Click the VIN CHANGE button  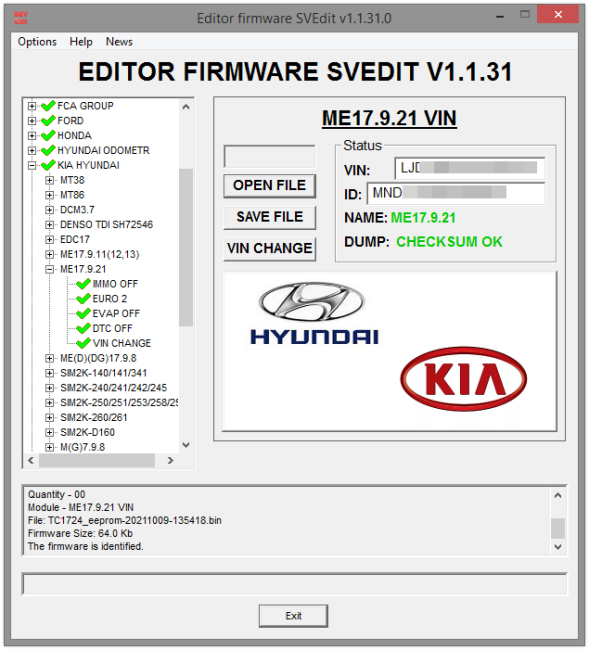pos(269,248)
